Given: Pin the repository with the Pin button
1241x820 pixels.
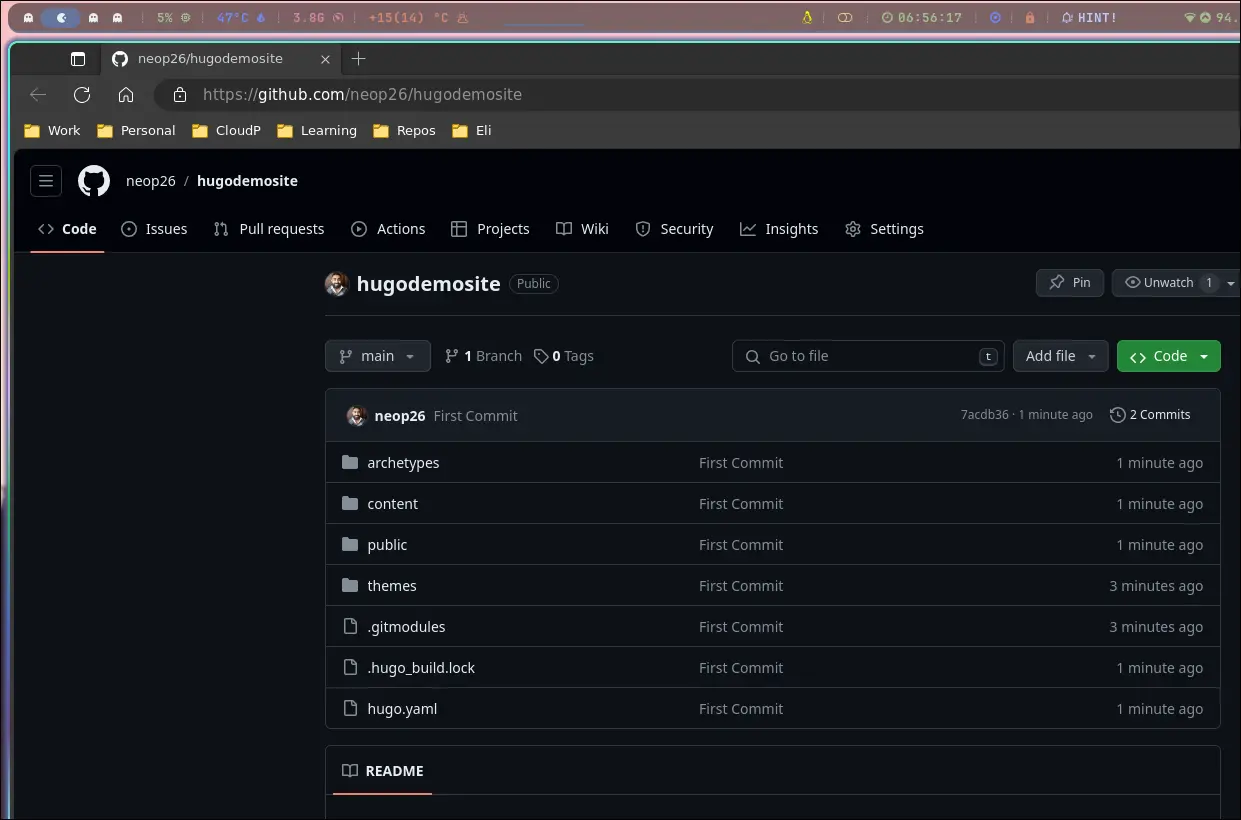Looking at the screenshot, I should pos(1070,283).
